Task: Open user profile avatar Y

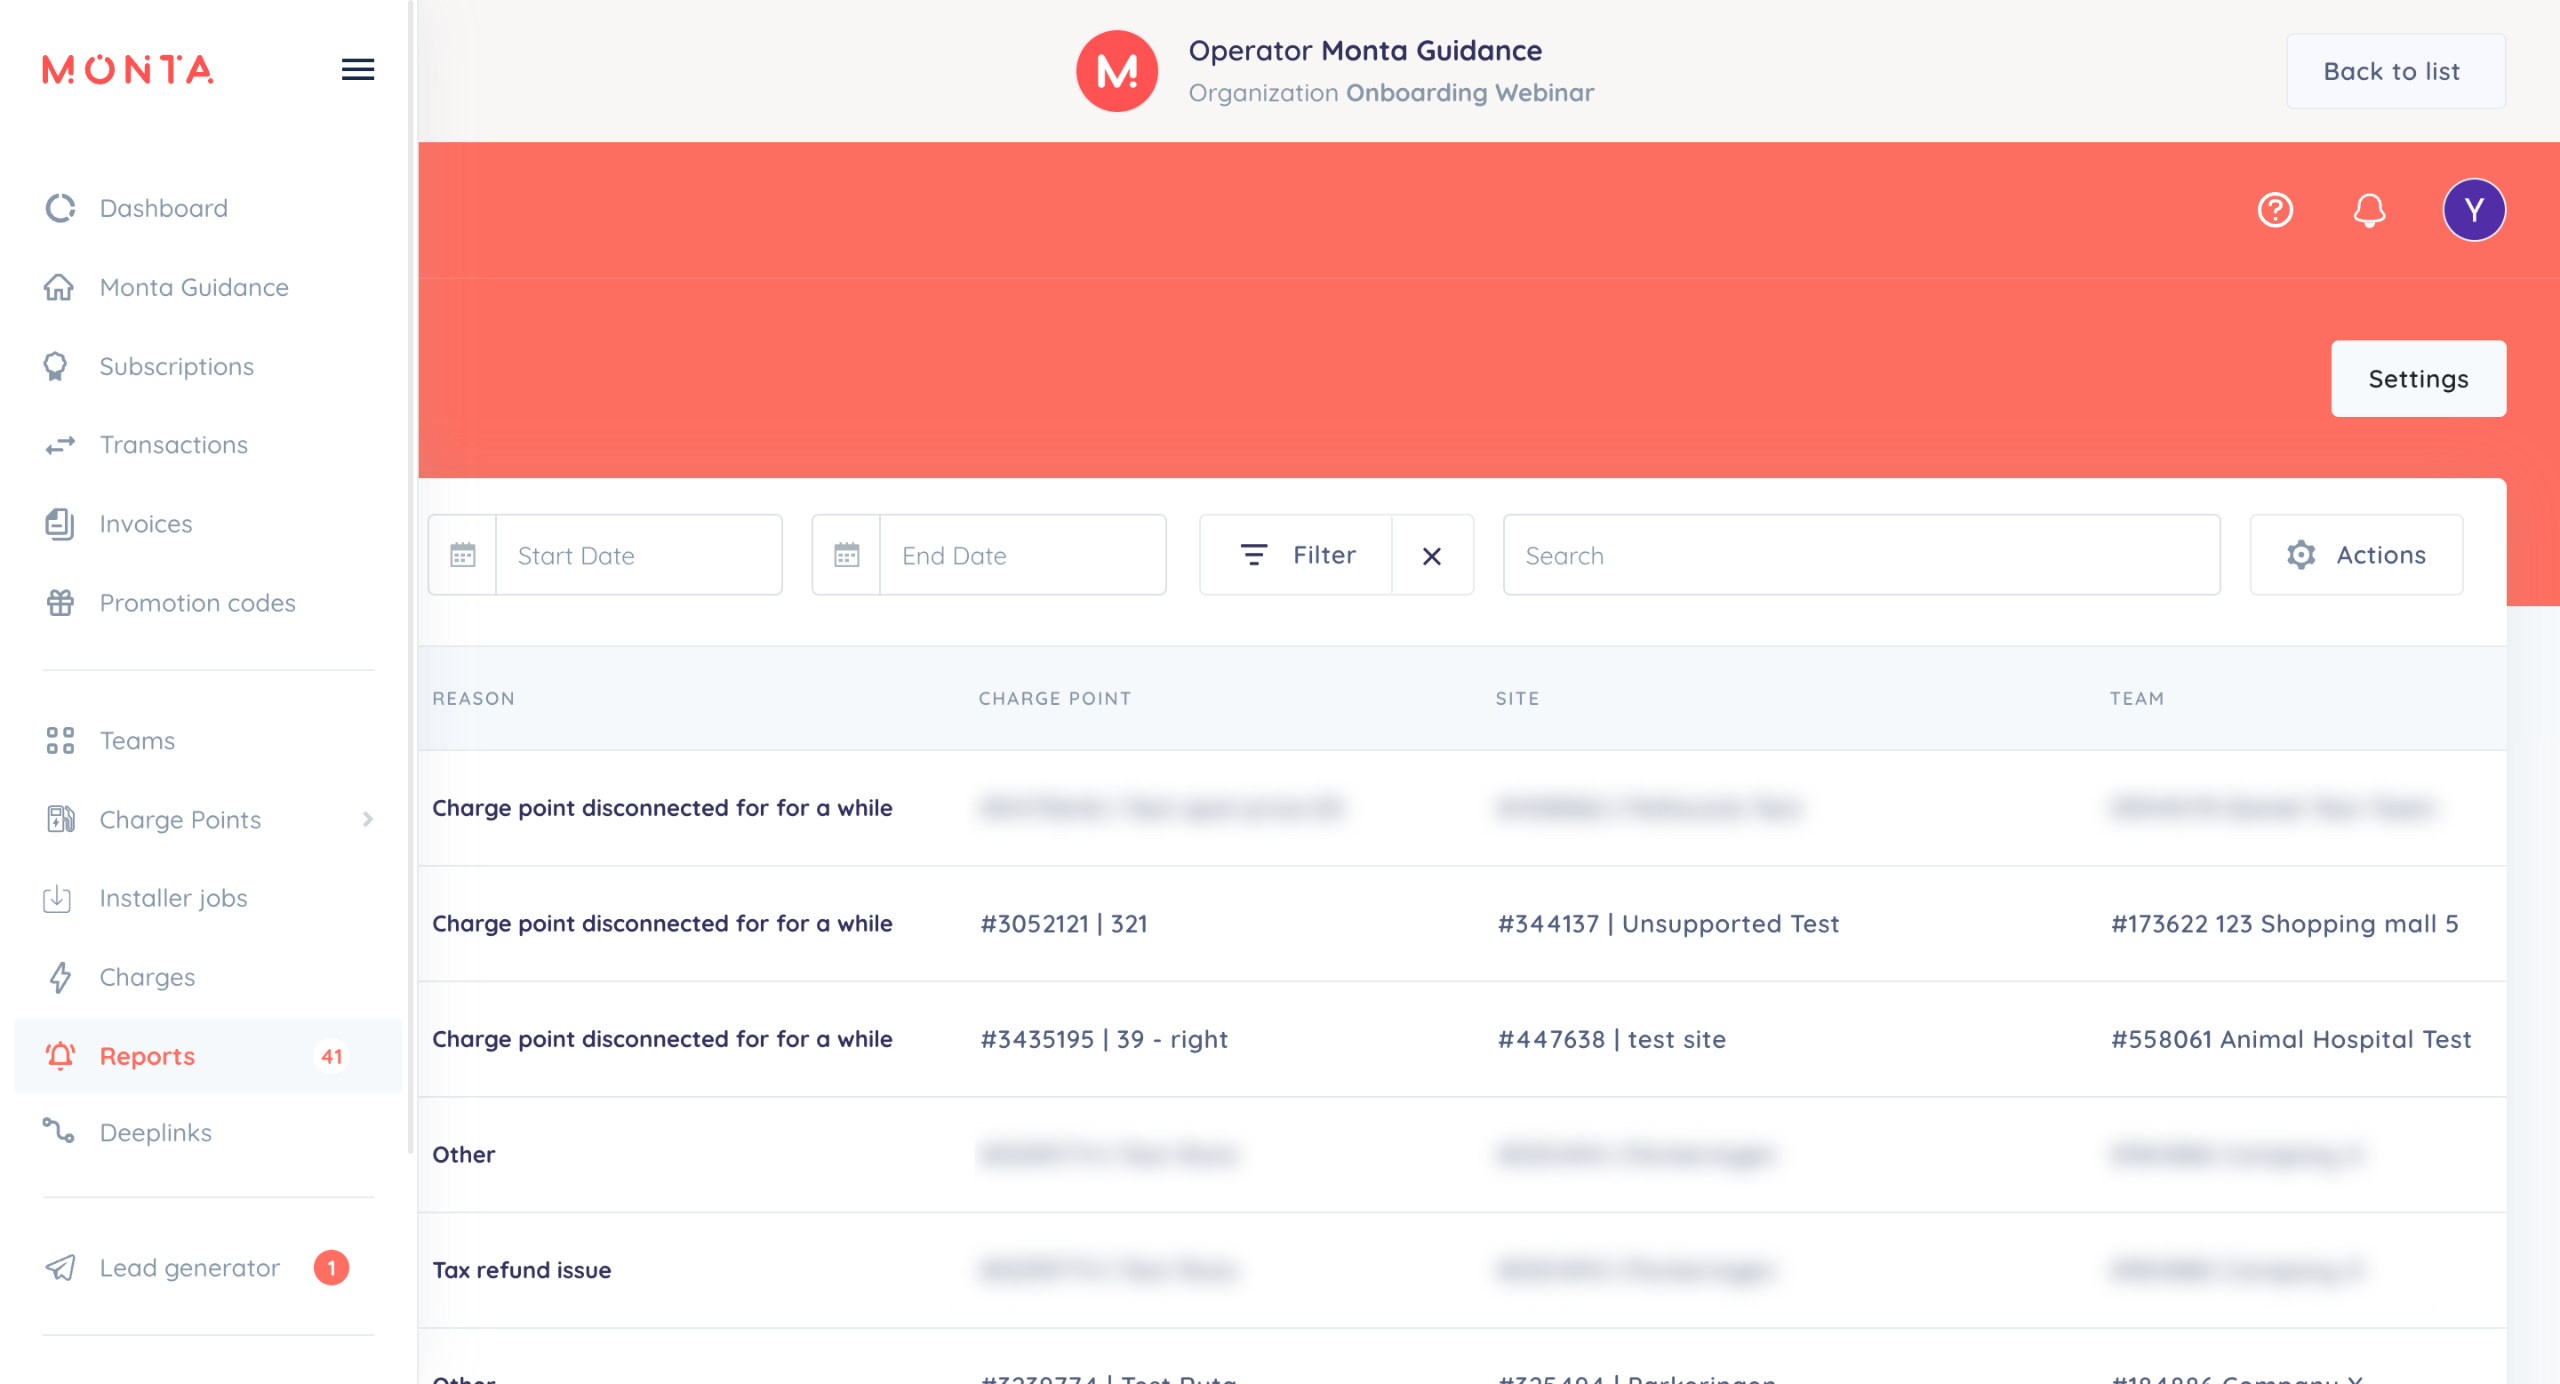Action: tap(2473, 210)
